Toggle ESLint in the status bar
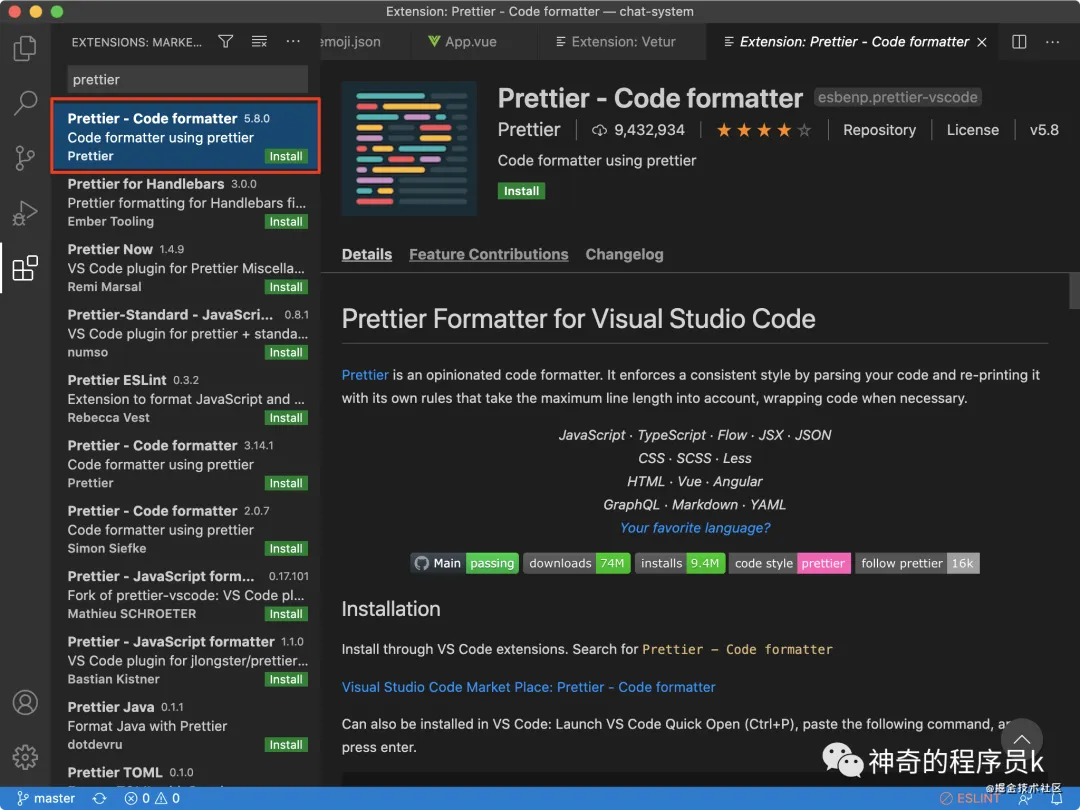Image resolution: width=1080 pixels, height=810 pixels. pyautogui.click(x=969, y=799)
